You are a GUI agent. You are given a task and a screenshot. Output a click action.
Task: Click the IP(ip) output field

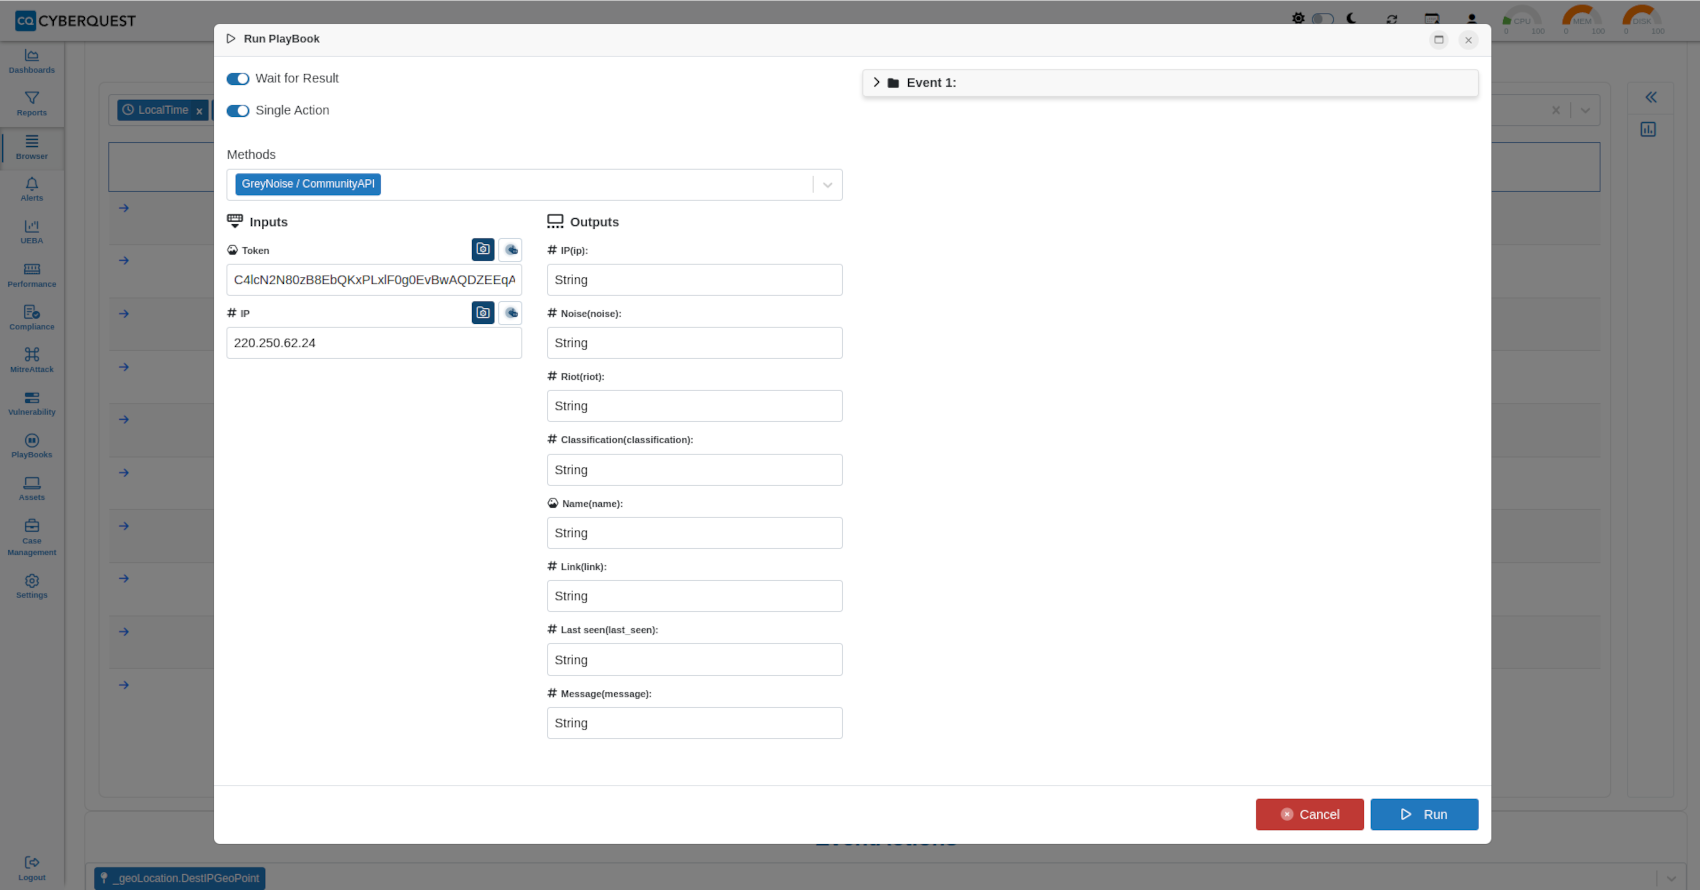[x=695, y=280]
